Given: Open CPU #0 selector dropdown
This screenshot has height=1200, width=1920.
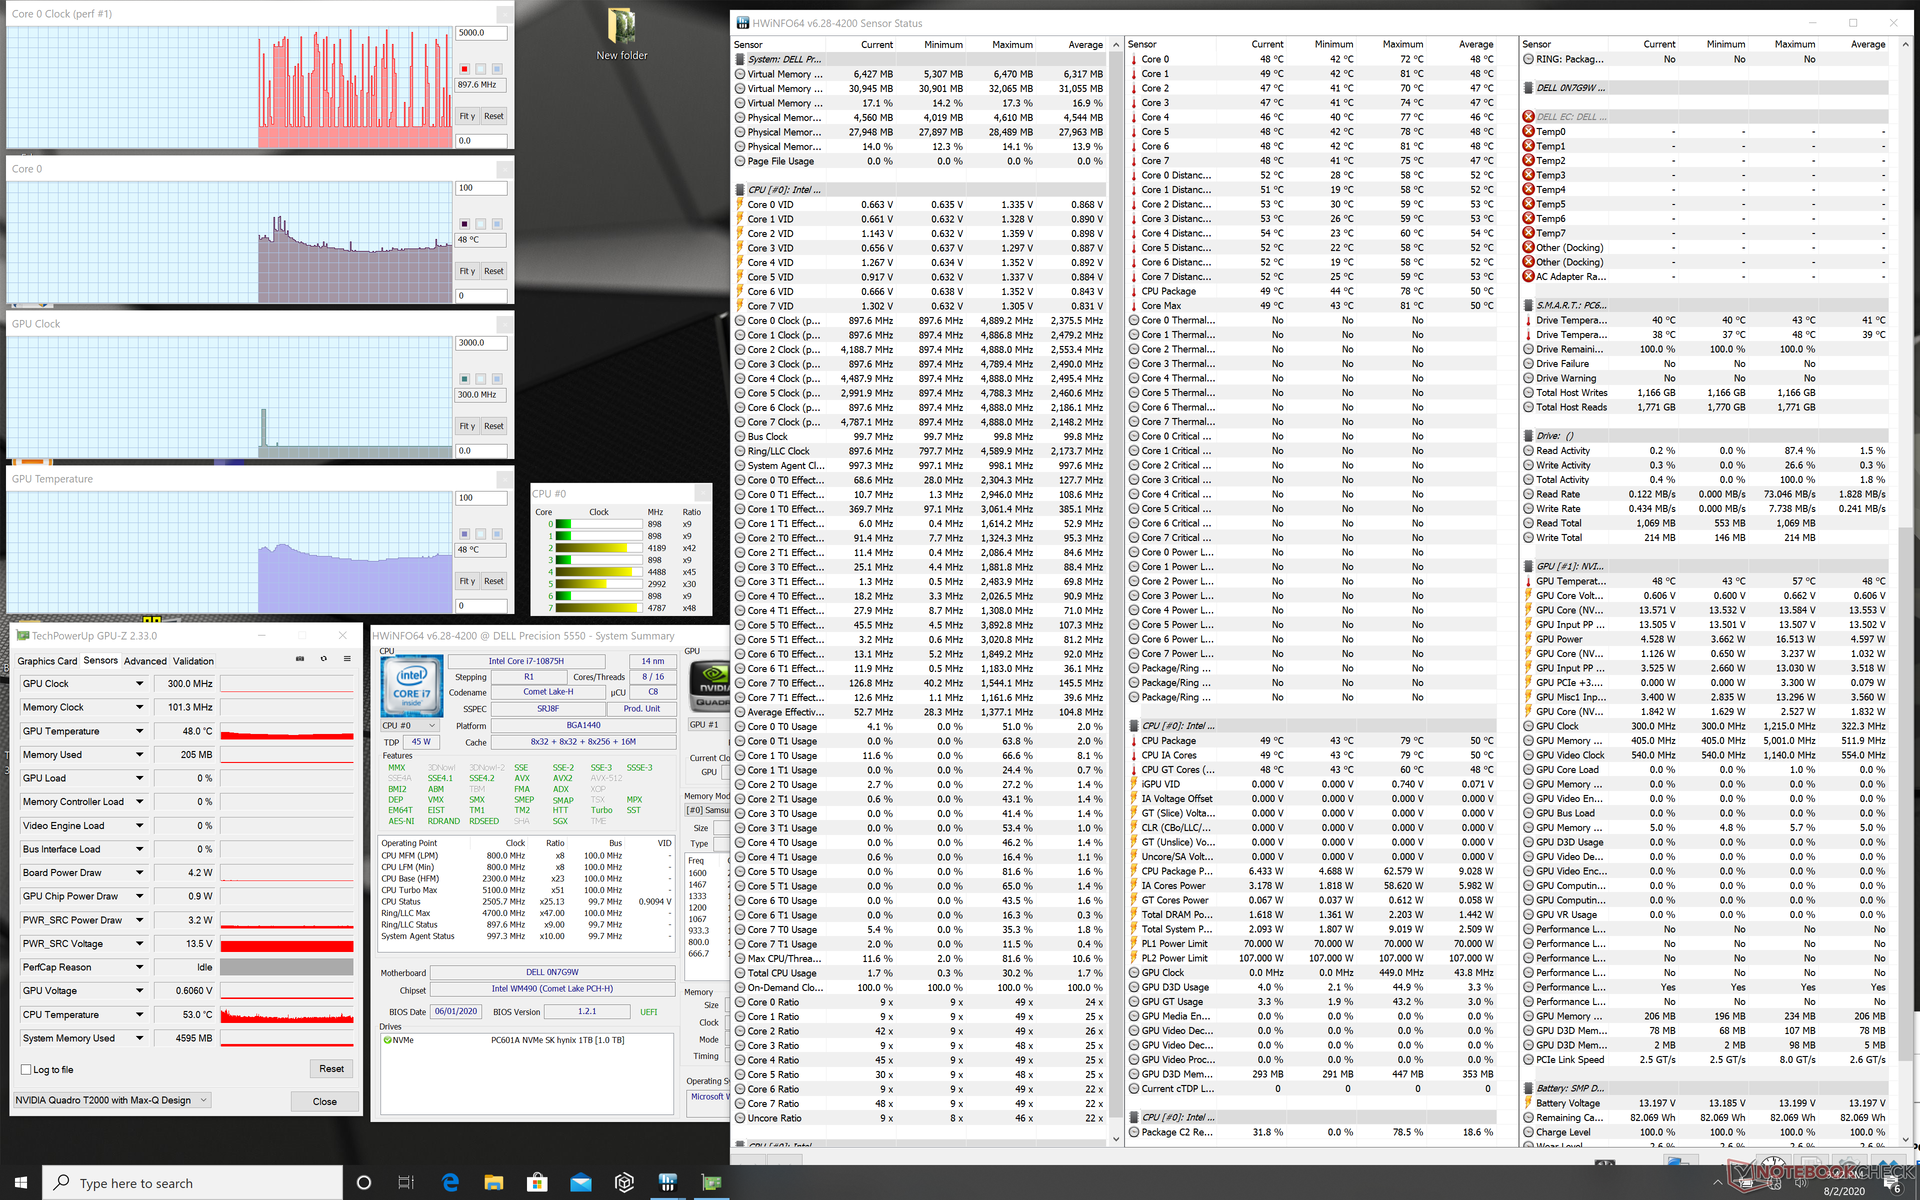Looking at the screenshot, I should 409,726.
